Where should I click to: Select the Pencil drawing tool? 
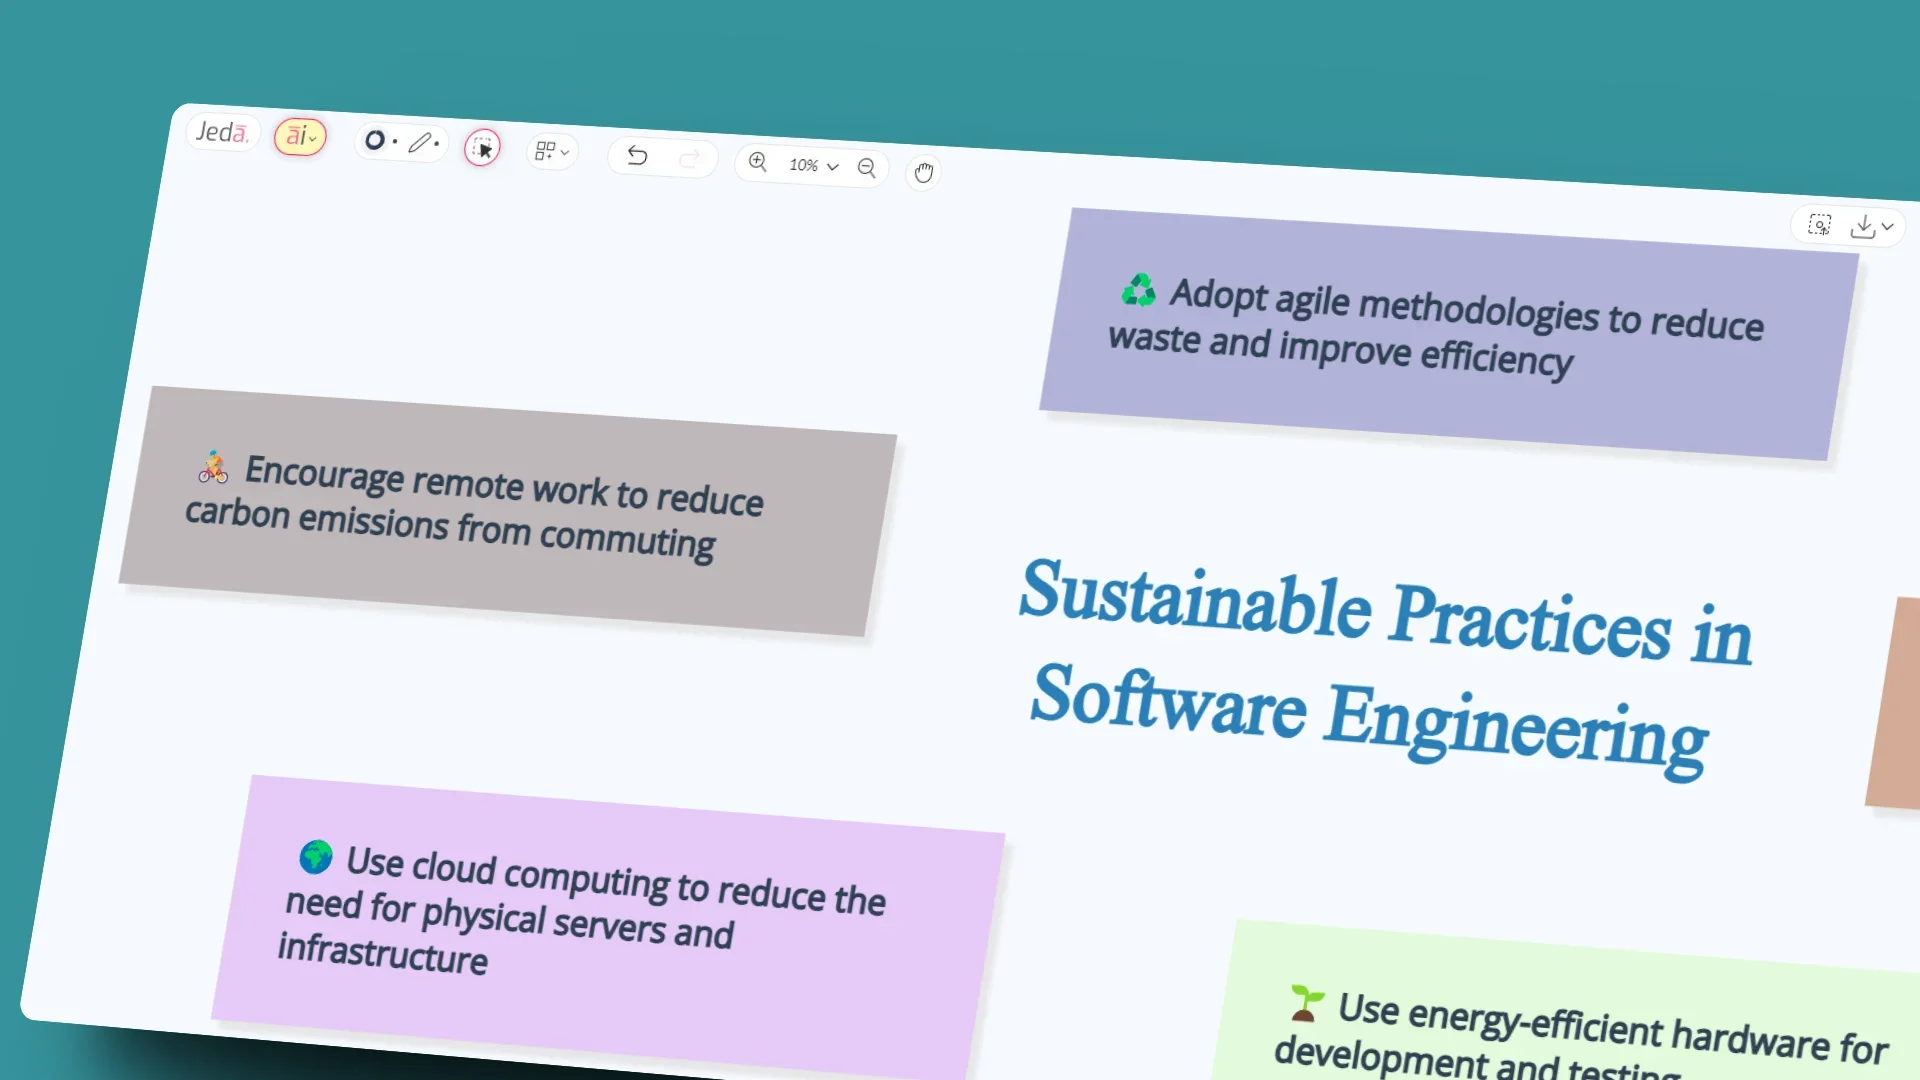[420, 144]
